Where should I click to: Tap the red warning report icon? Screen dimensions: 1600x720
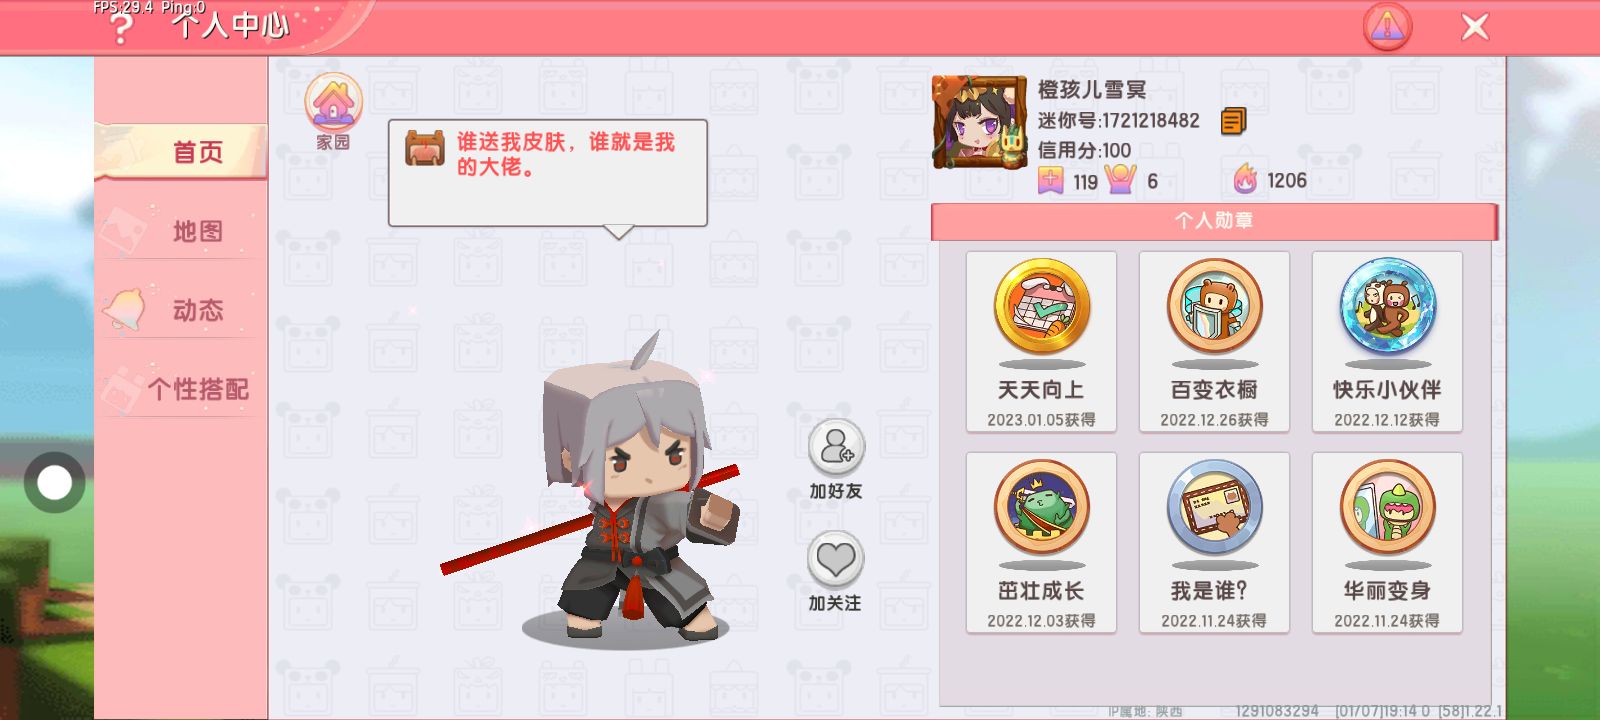pos(1388,27)
